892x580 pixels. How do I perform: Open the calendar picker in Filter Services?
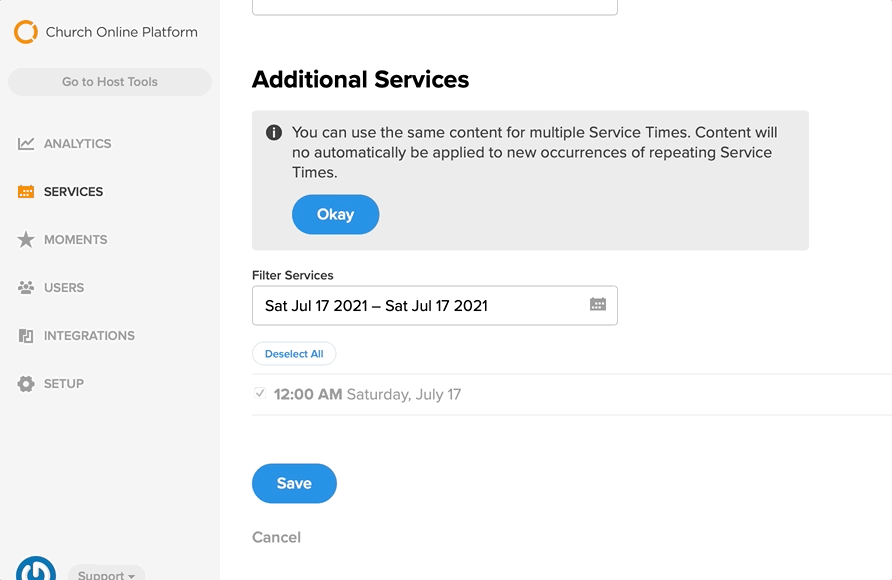coord(597,305)
